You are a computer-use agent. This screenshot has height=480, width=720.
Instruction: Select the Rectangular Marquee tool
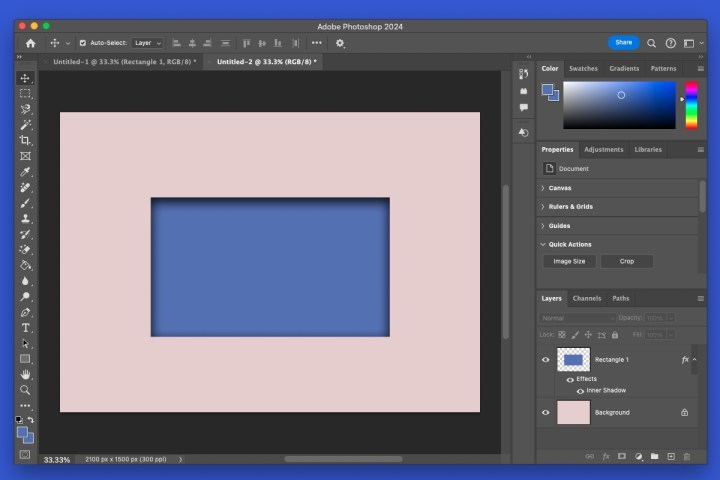click(26, 93)
